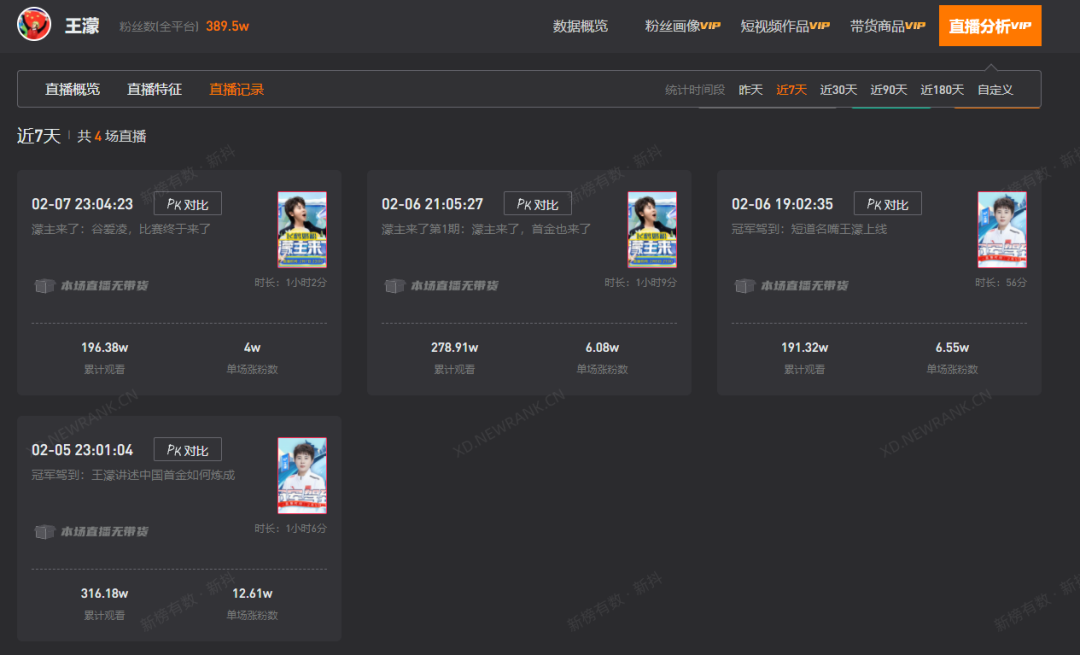Open 数据概览 in top navigation
1080x655 pixels.
pos(580,26)
